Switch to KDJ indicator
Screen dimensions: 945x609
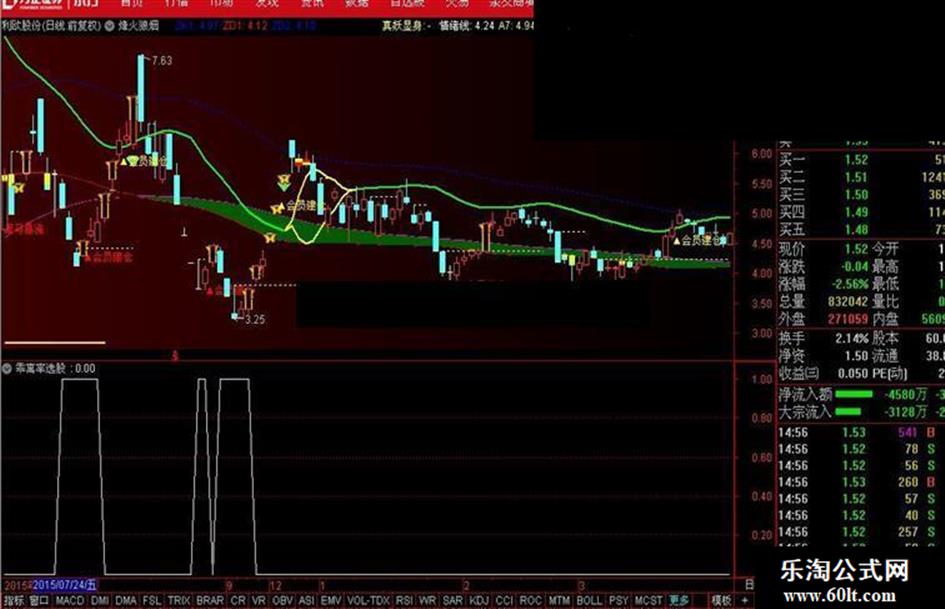[479, 601]
